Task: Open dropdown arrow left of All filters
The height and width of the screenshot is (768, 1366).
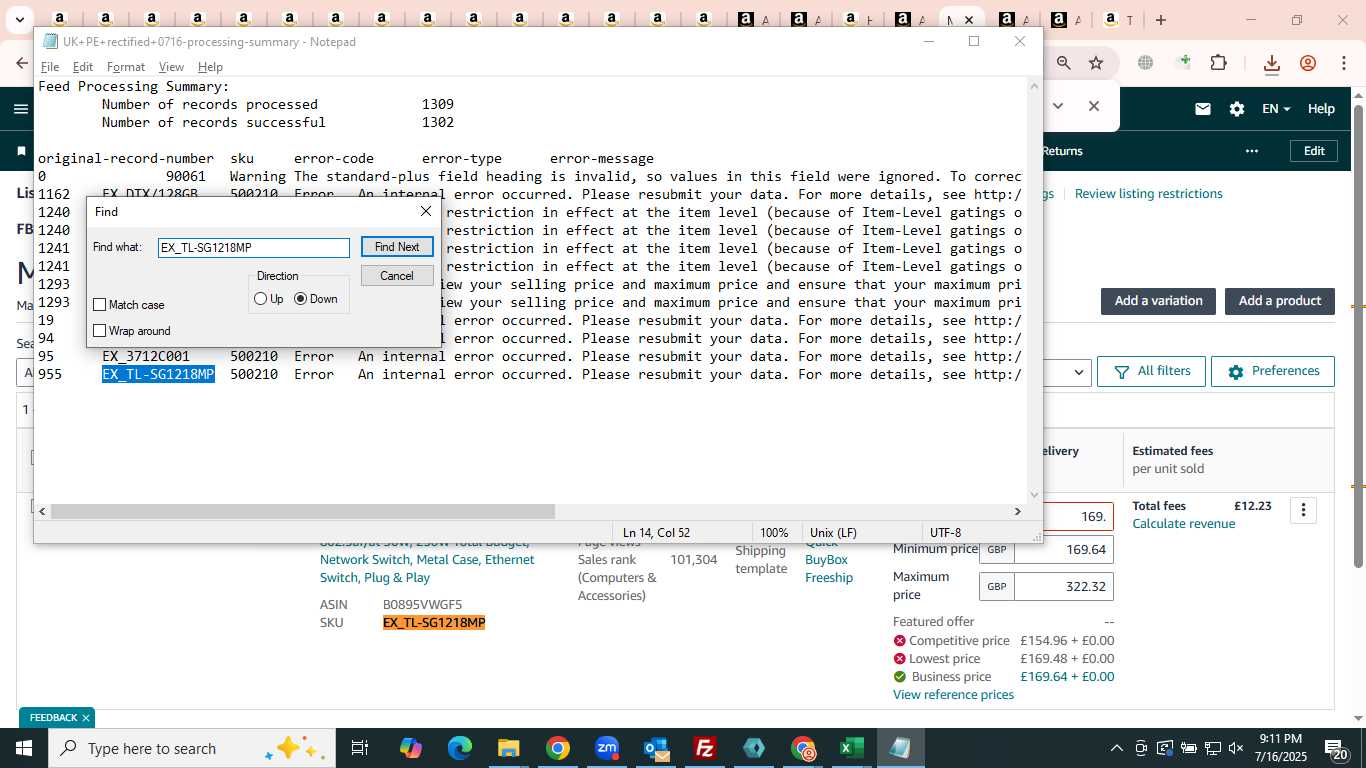Action: 1078,372
